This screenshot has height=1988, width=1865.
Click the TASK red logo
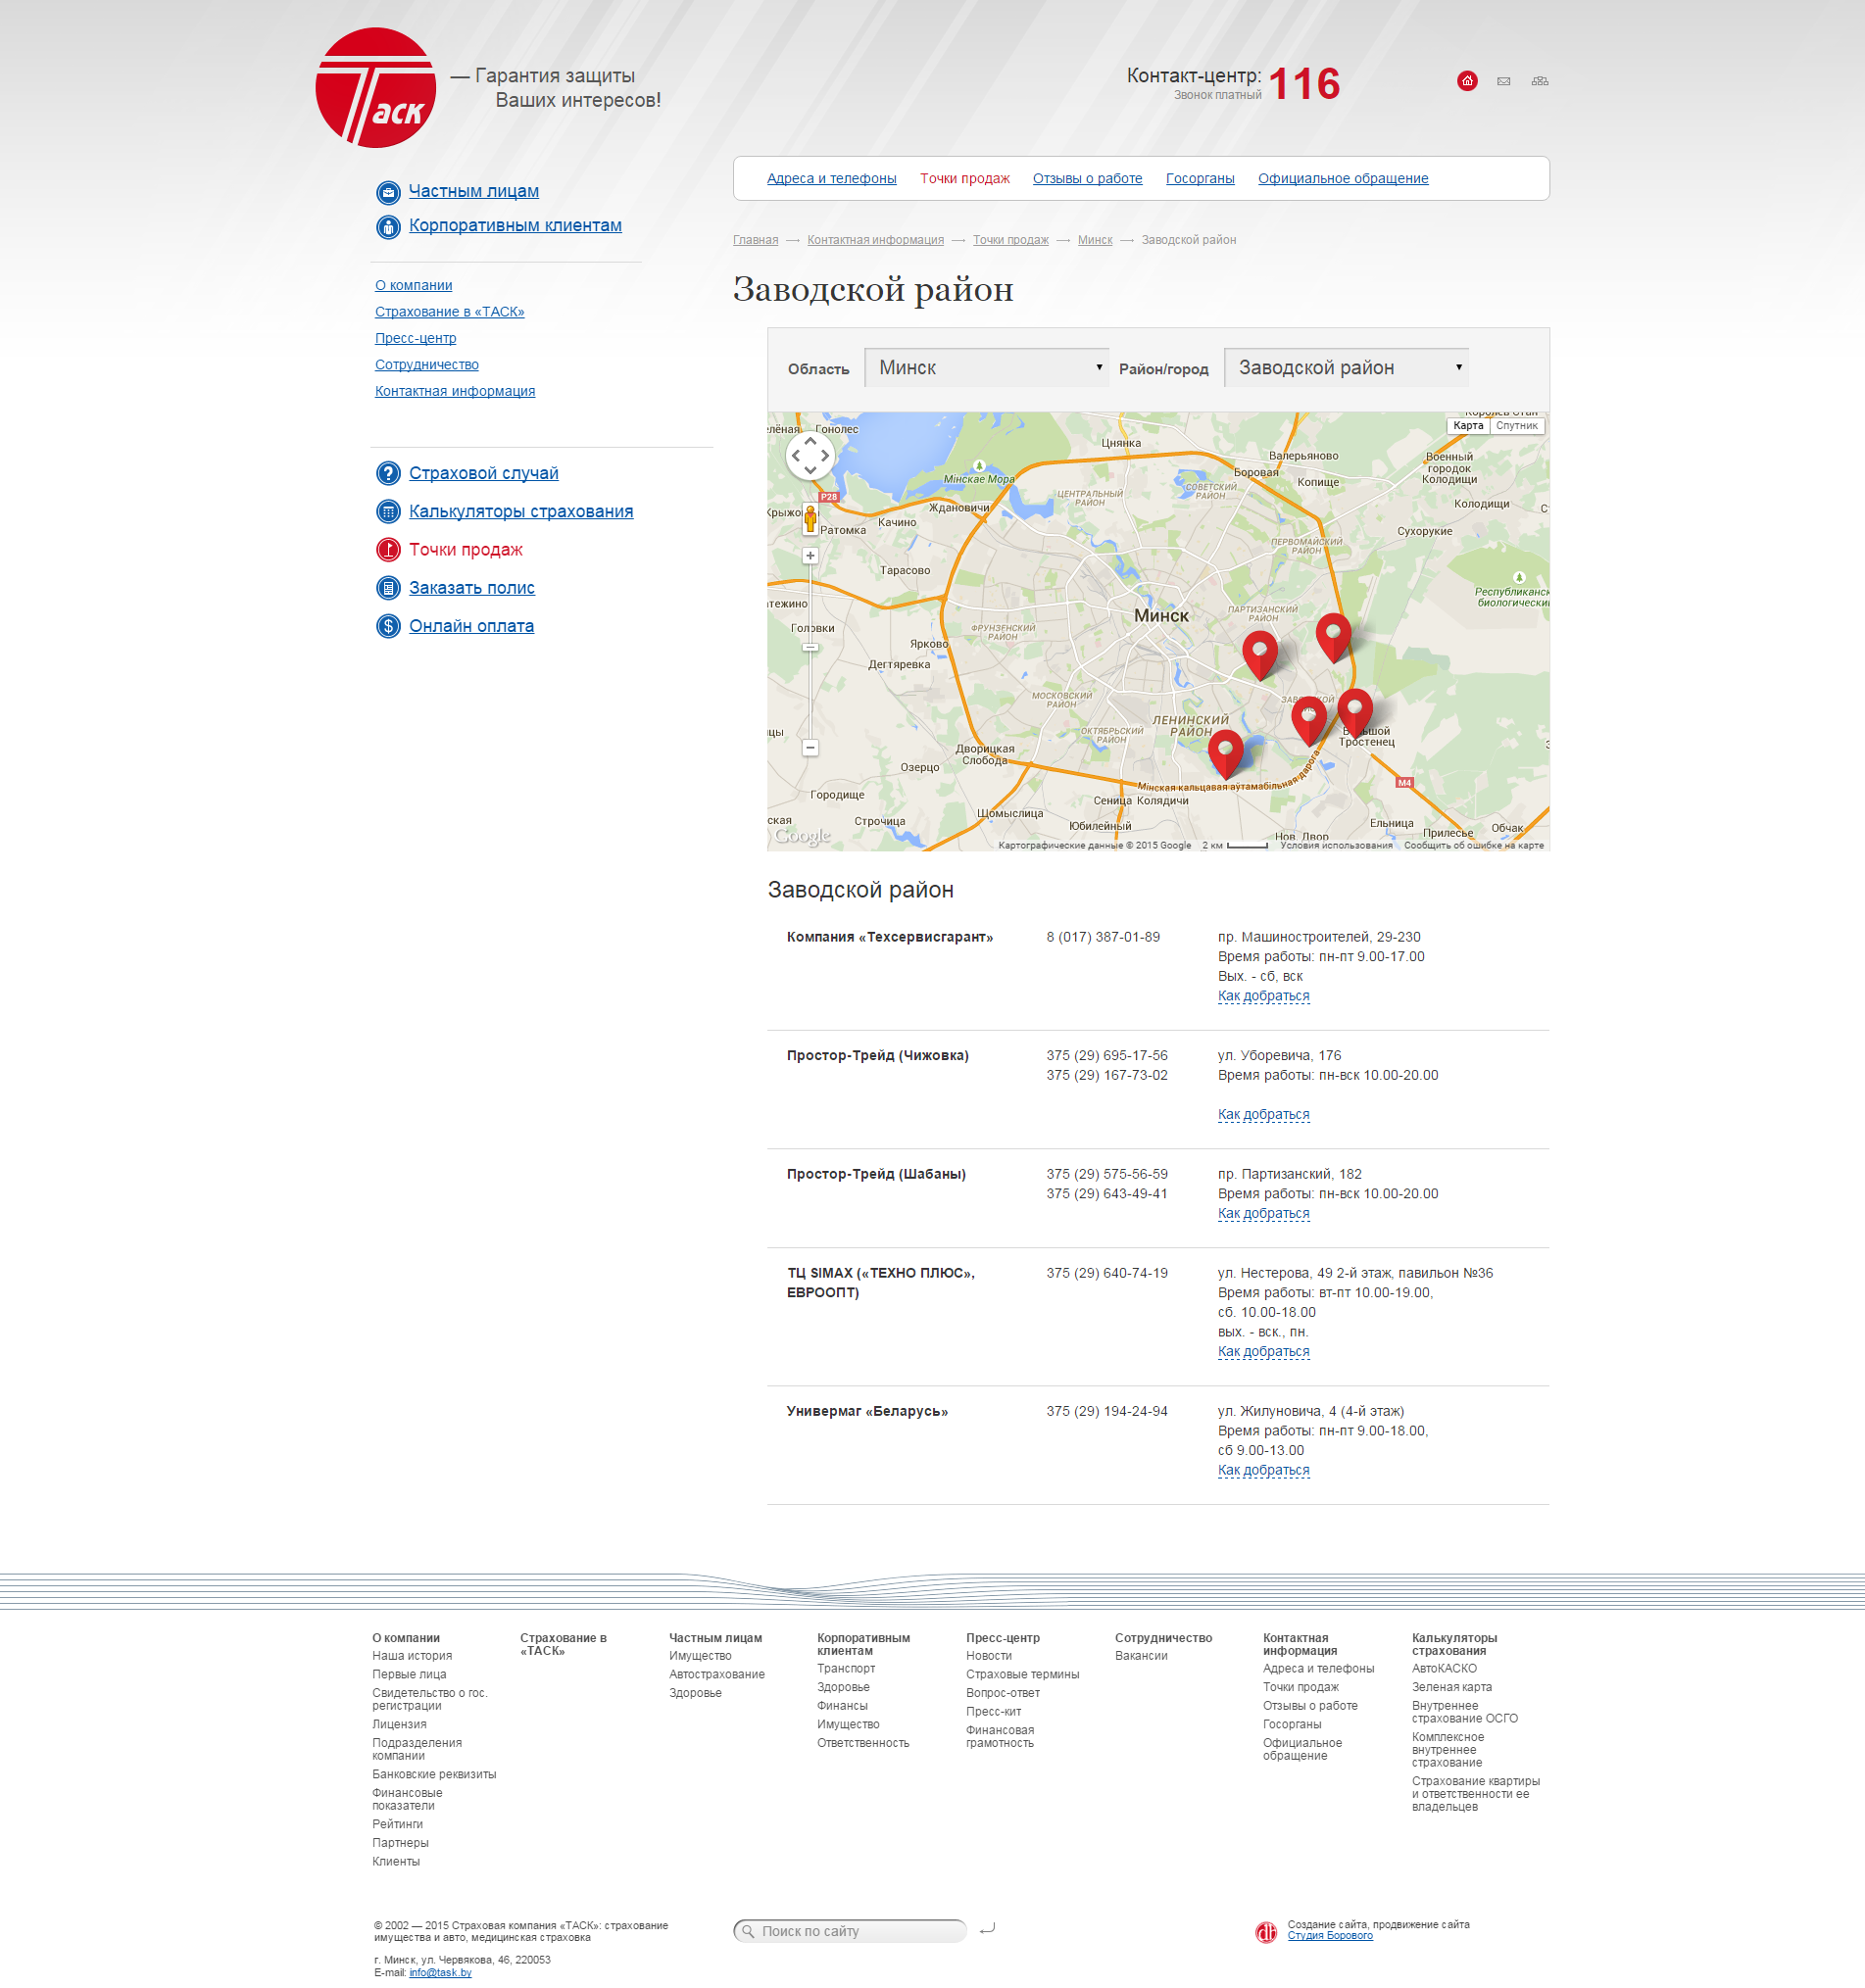pyautogui.click(x=376, y=88)
